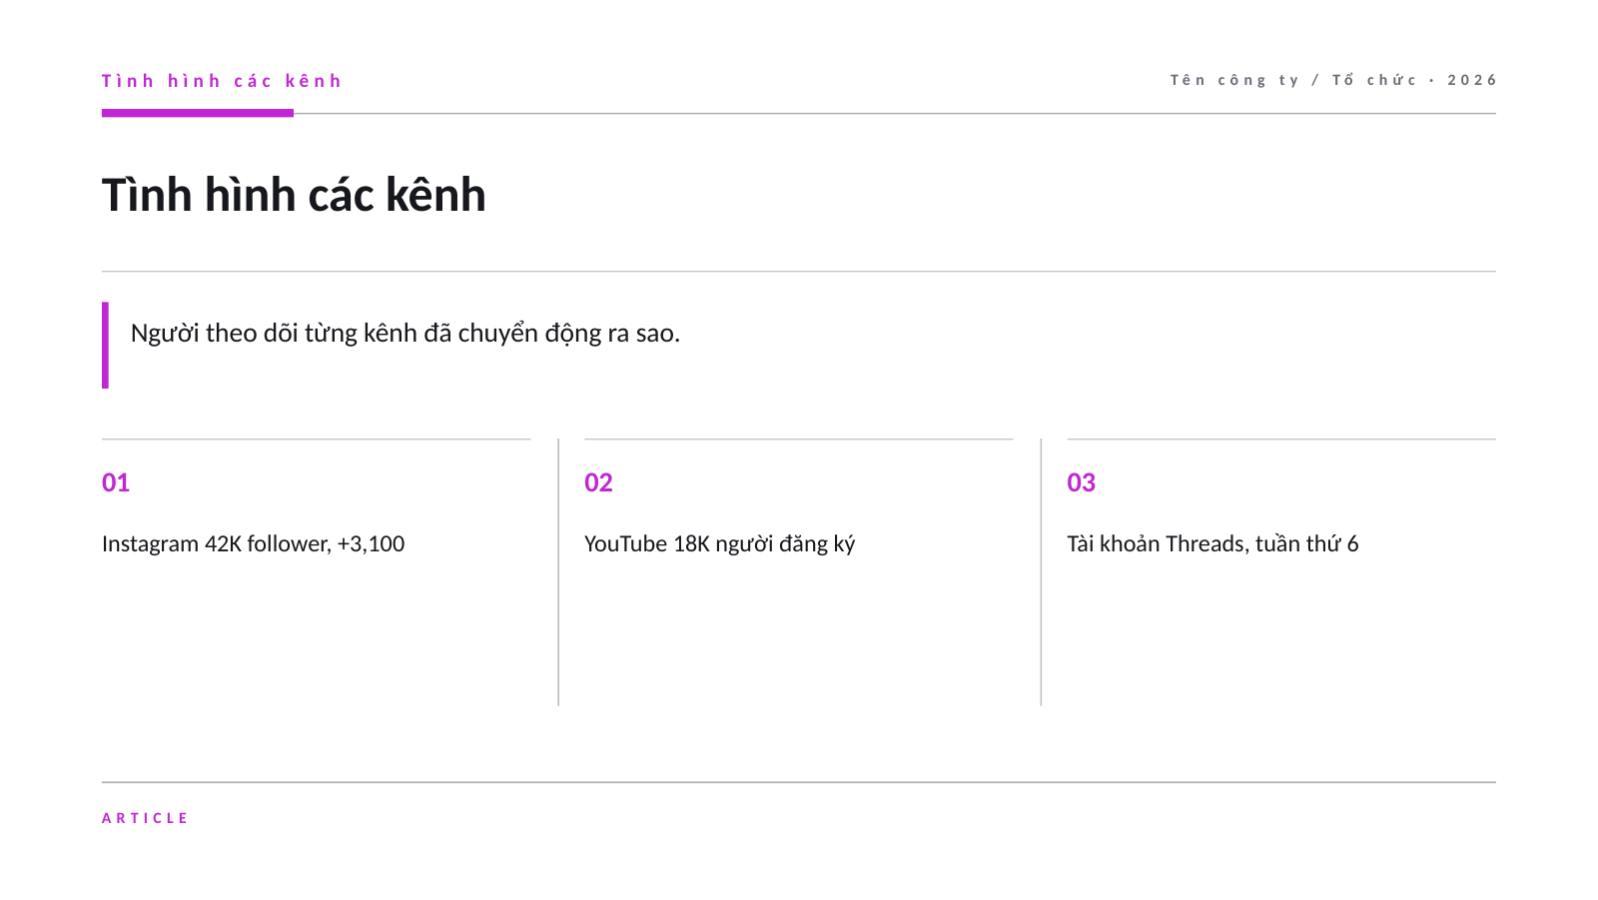Click the number '03'
The height and width of the screenshot is (900, 1598).
click(x=1081, y=483)
